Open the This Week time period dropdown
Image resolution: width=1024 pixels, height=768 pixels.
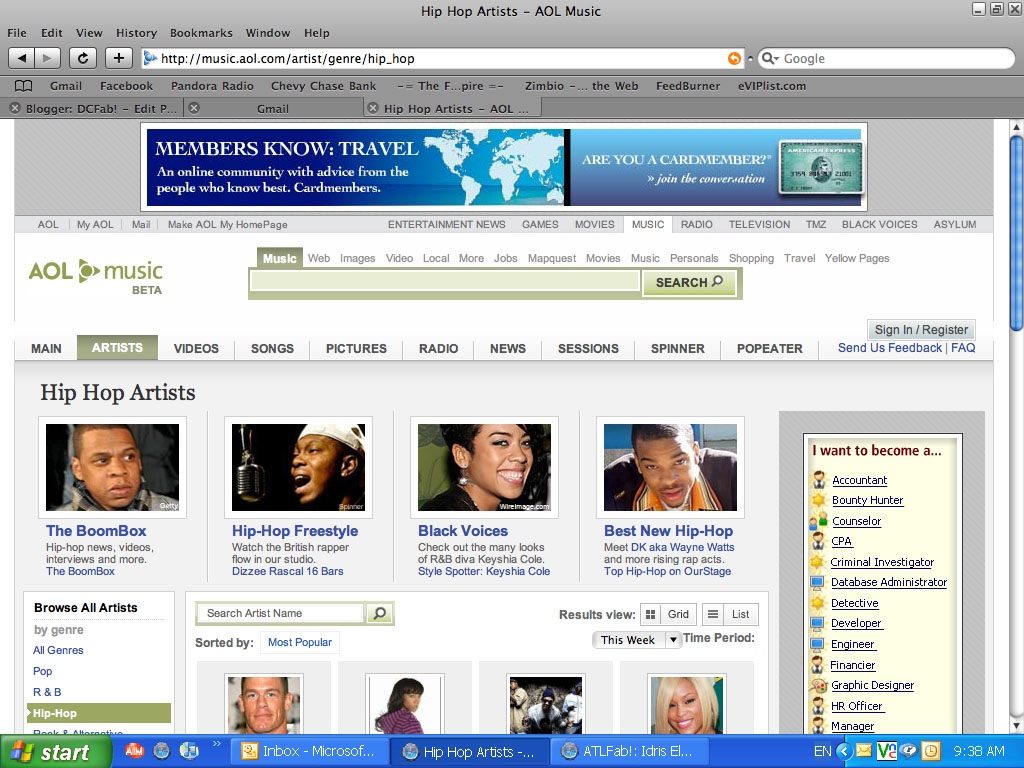pos(637,639)
